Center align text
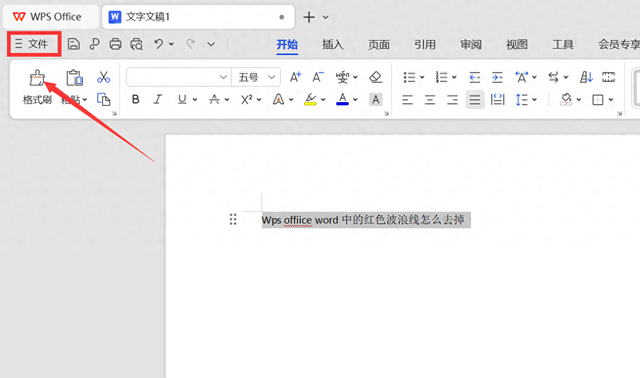 point(430,100)
